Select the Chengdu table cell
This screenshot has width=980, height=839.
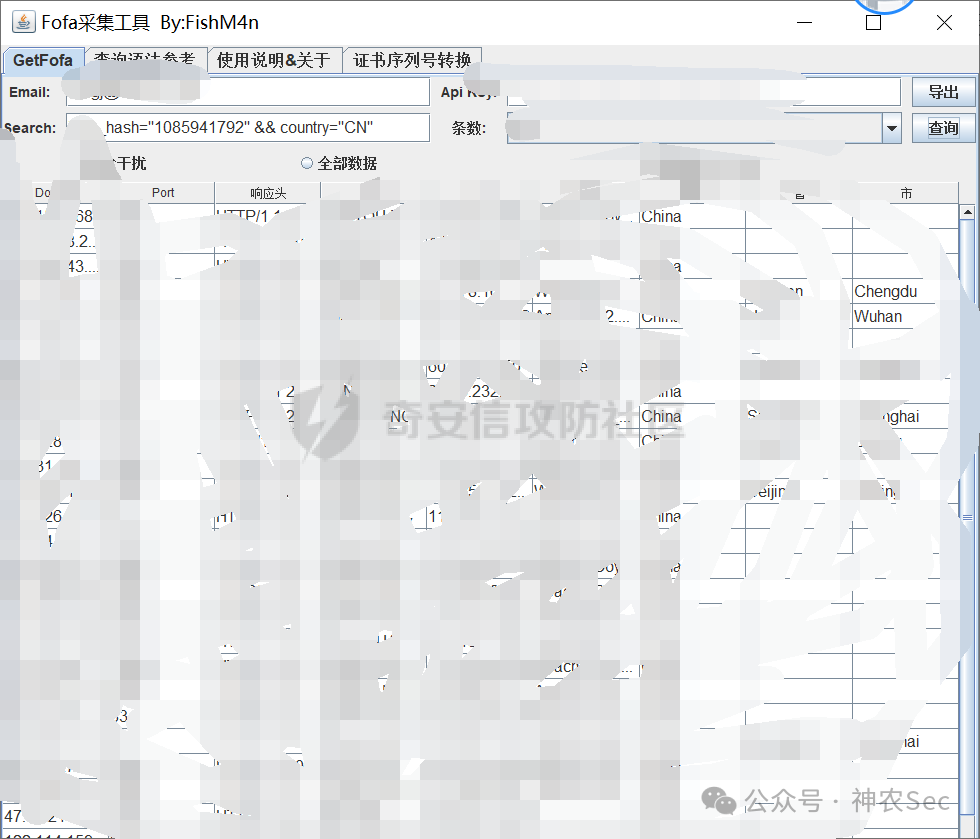tap(904, 291)
